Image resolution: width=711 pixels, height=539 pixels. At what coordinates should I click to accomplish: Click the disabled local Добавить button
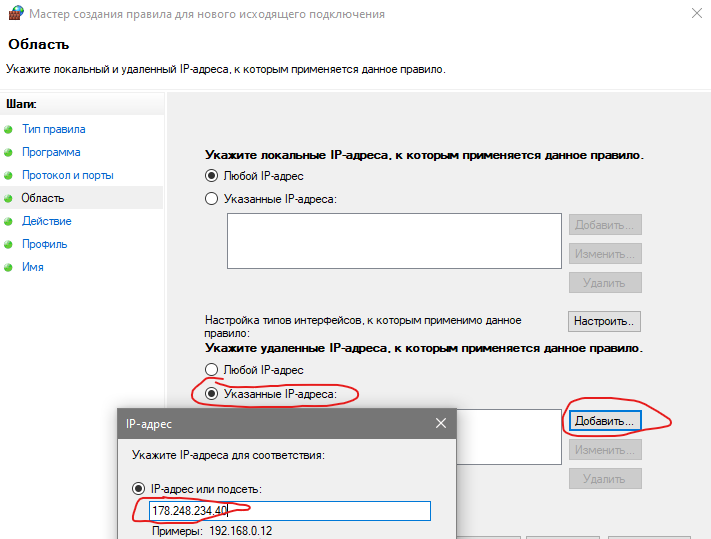(x=605, y=225)
